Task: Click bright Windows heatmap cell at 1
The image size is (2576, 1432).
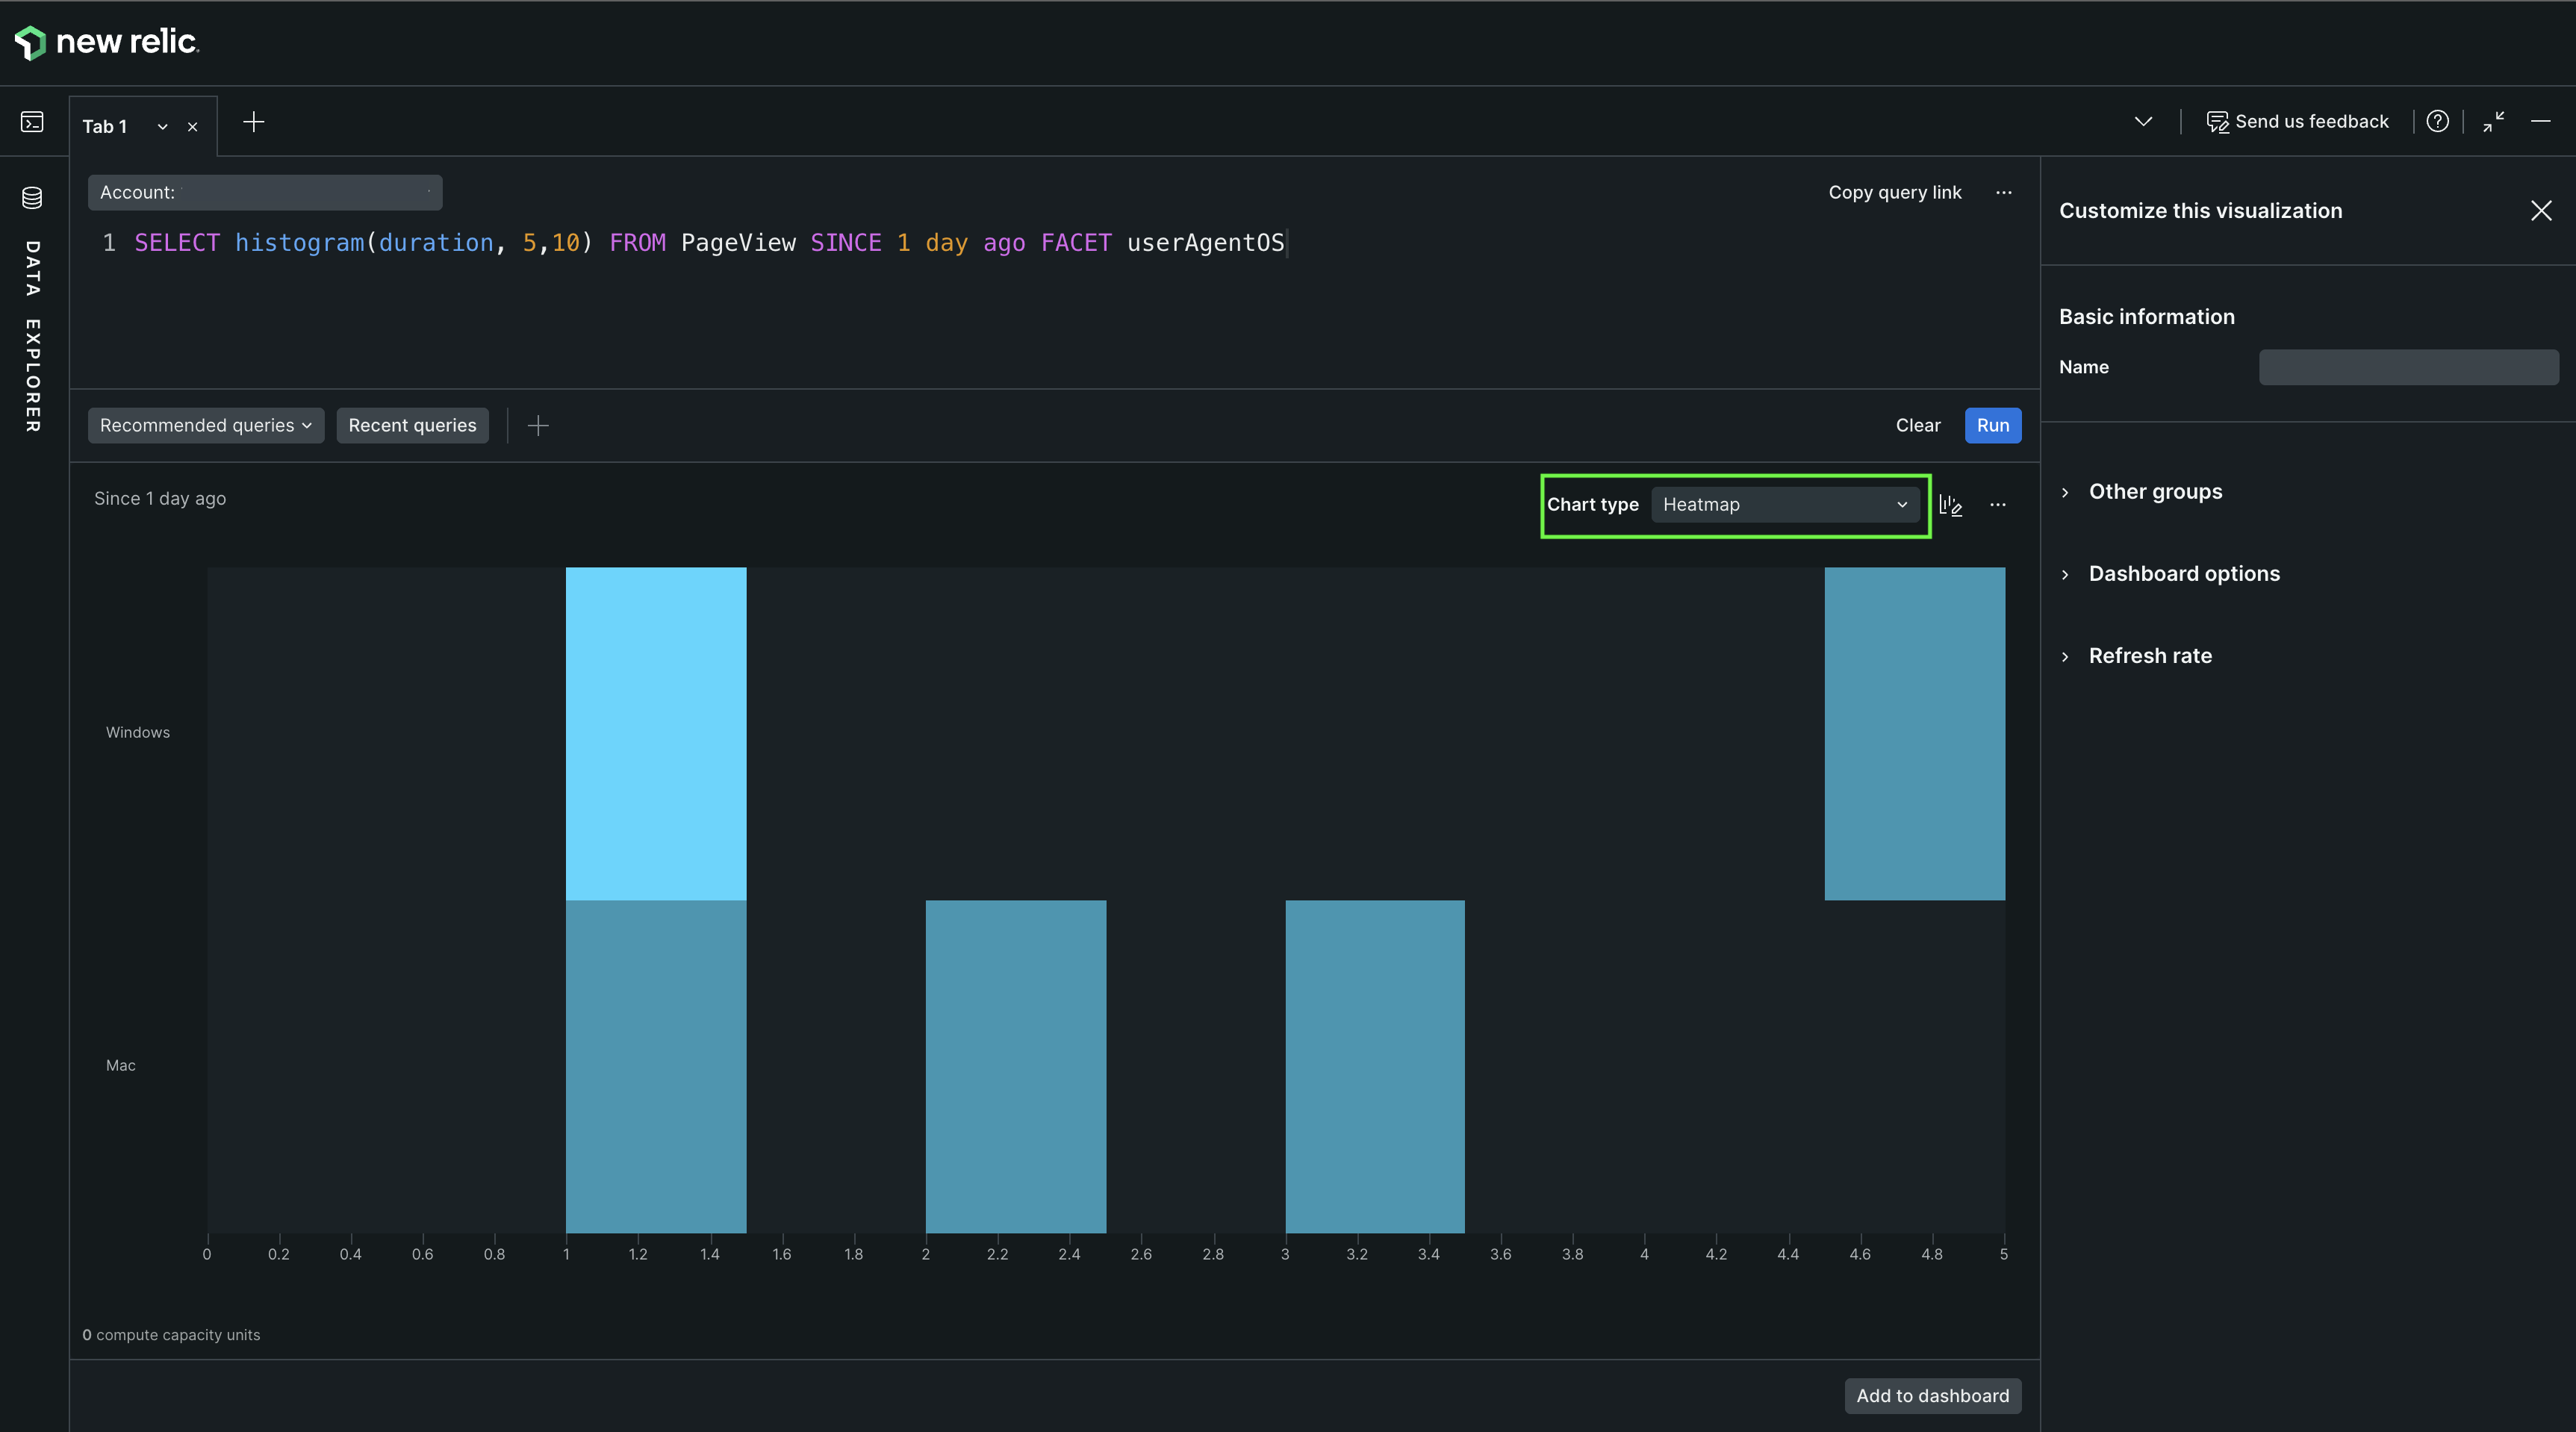Action: tap(656, 734)
